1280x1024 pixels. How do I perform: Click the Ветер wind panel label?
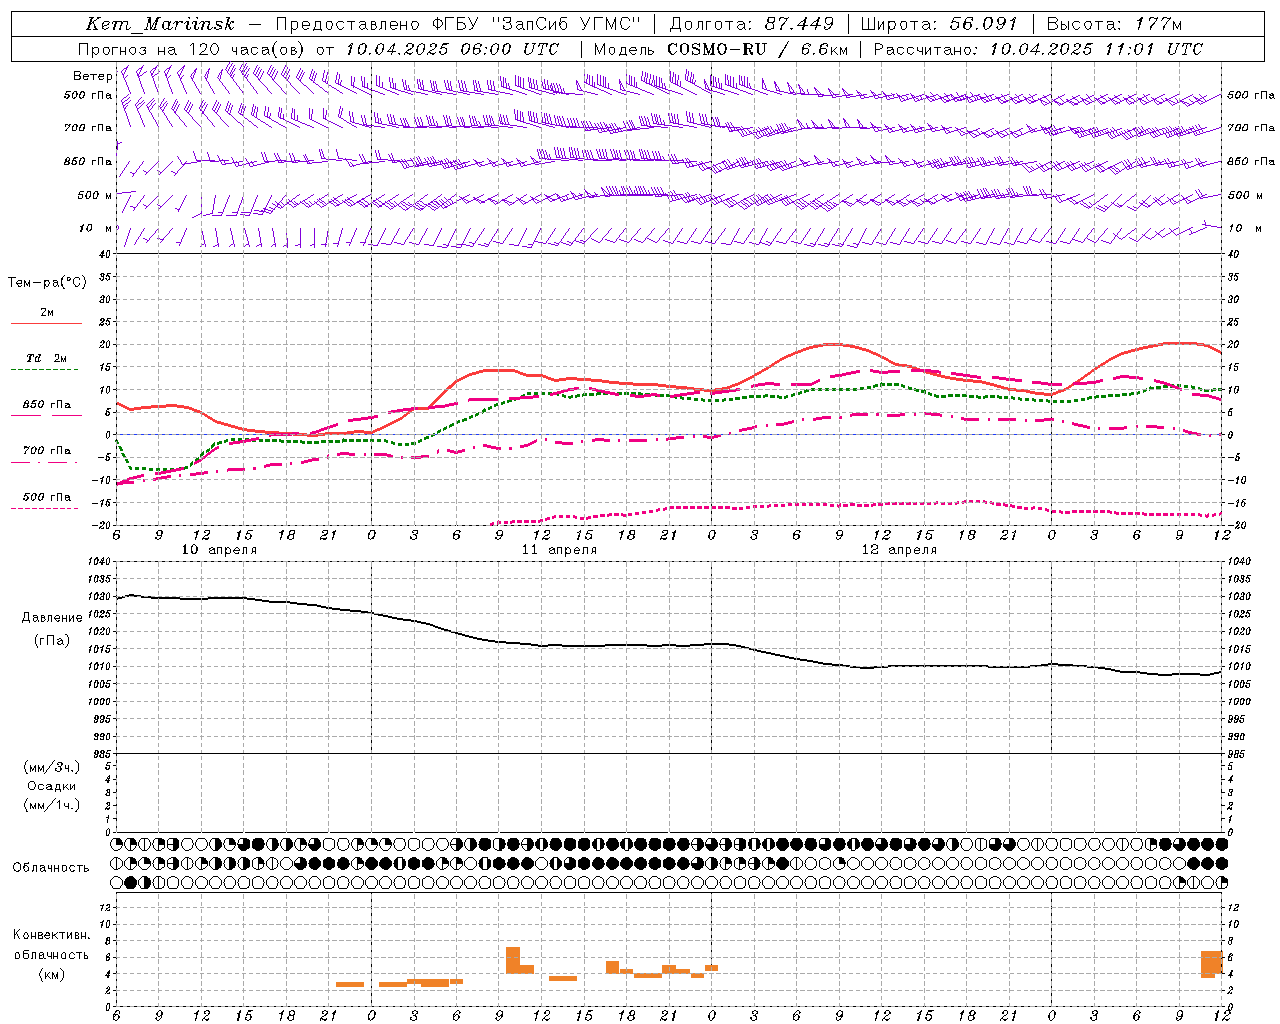point(92,76)
